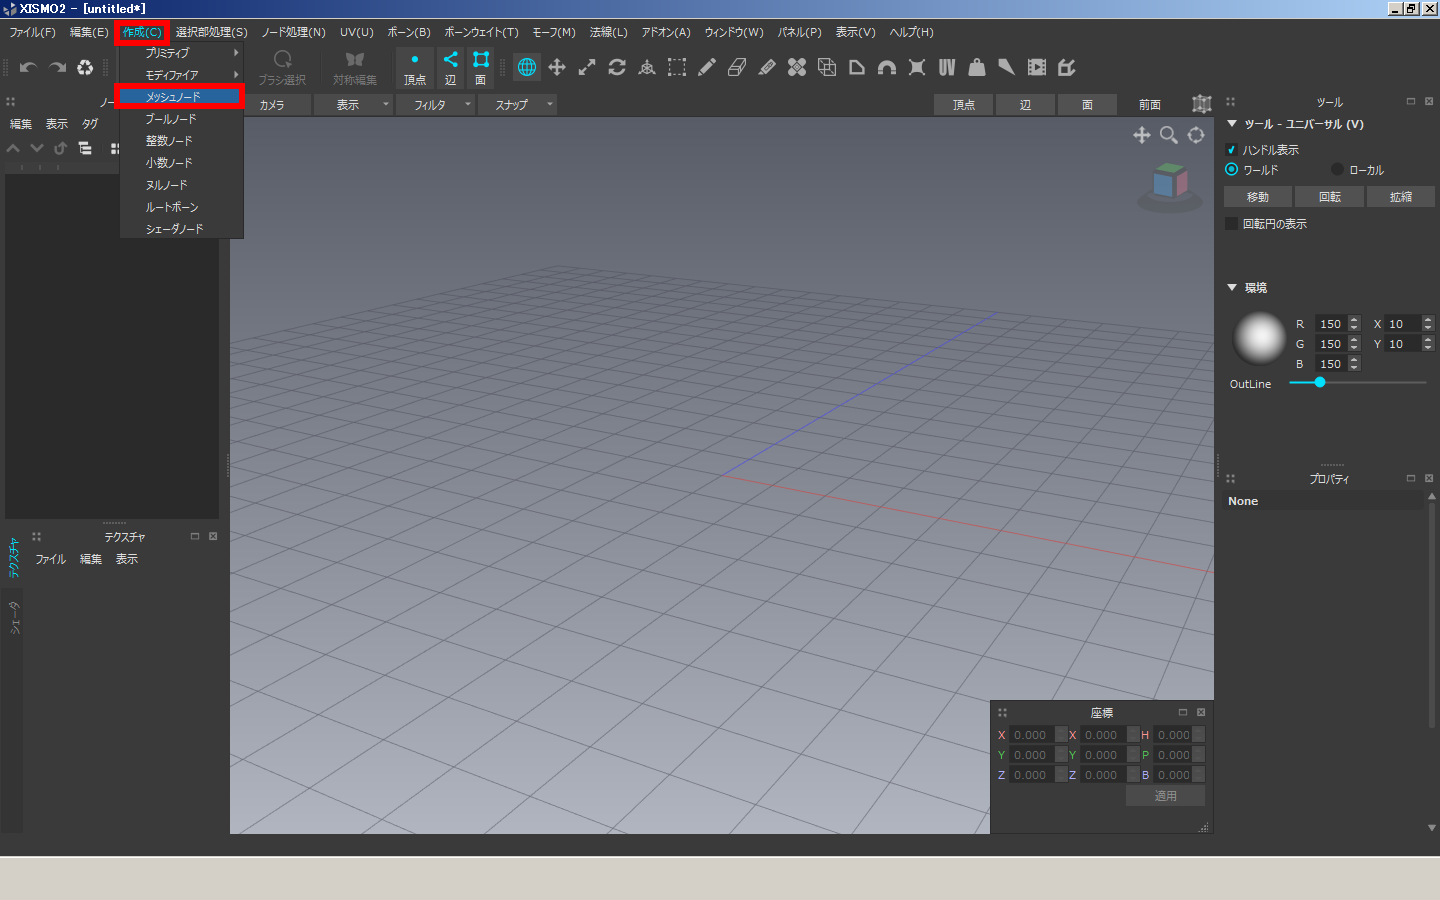The width and height of the screenshot is (1440, 900).
Task: Click the 拡縮 button
Action: click(1401, 197)
